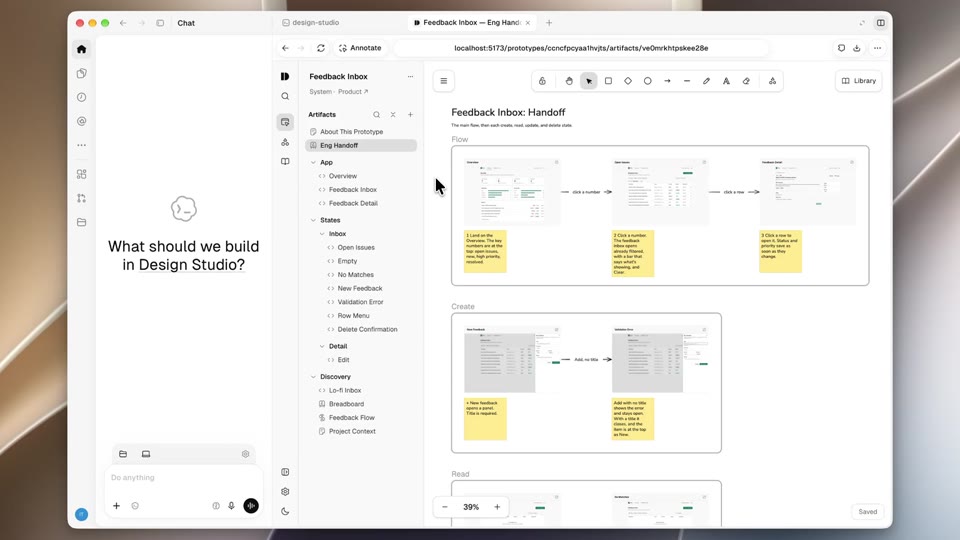
Task: Select the Text tool
Action: (726, 81)
